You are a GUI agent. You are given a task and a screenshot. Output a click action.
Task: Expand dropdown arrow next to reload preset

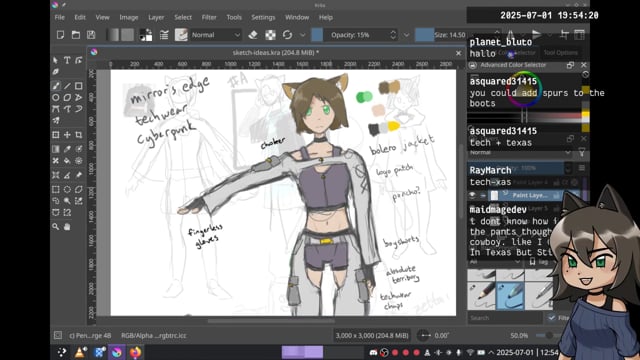click(x=302, y=35)
